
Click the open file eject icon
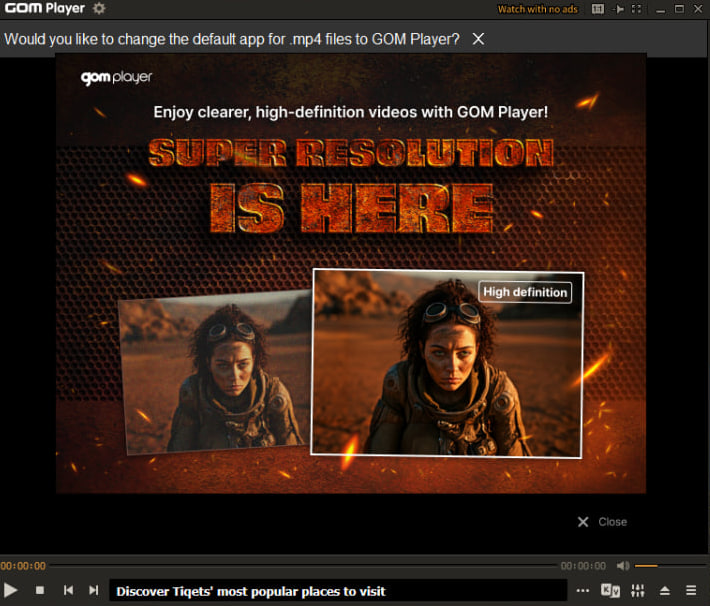pyautogui.click(x=665, y=591)
